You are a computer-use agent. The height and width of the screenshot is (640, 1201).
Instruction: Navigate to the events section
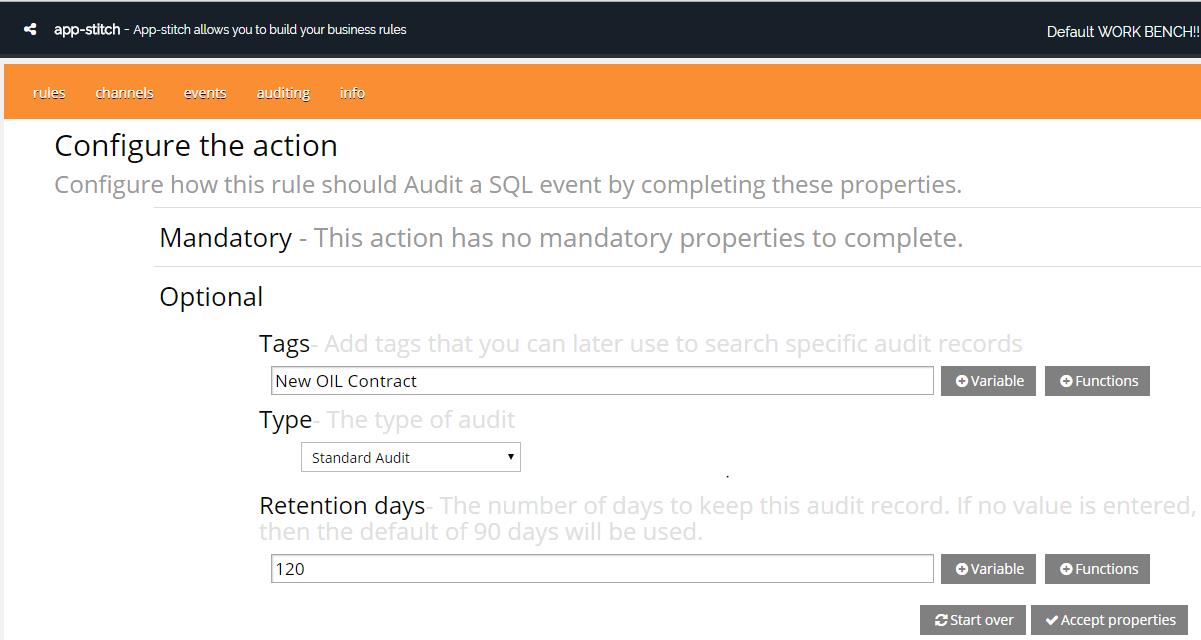205,93
